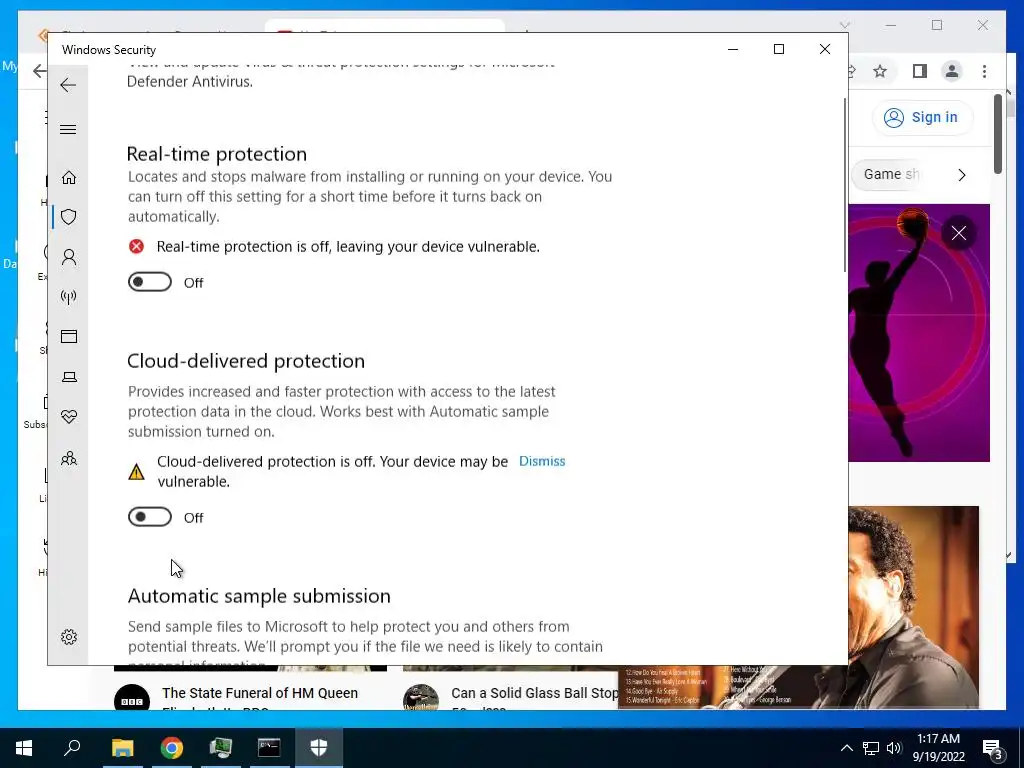Expand more category chips with right arrow
Viewport: 1024px width, 768px height.
(x=961, y=175)
